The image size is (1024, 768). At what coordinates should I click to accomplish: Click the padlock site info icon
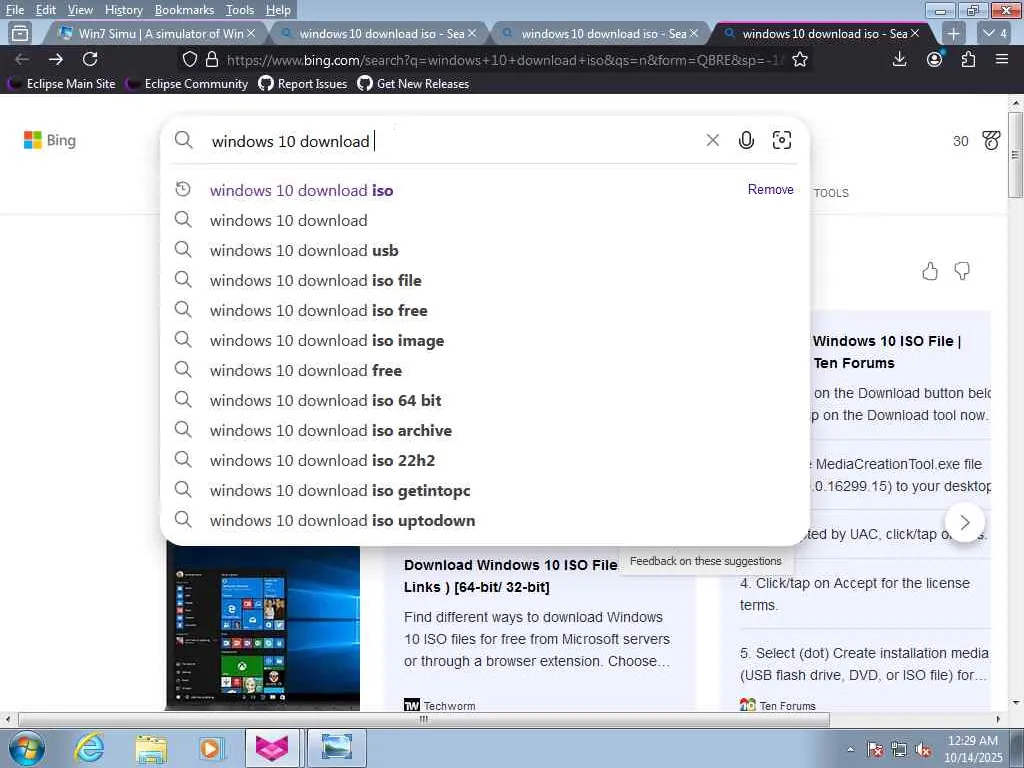212,59
